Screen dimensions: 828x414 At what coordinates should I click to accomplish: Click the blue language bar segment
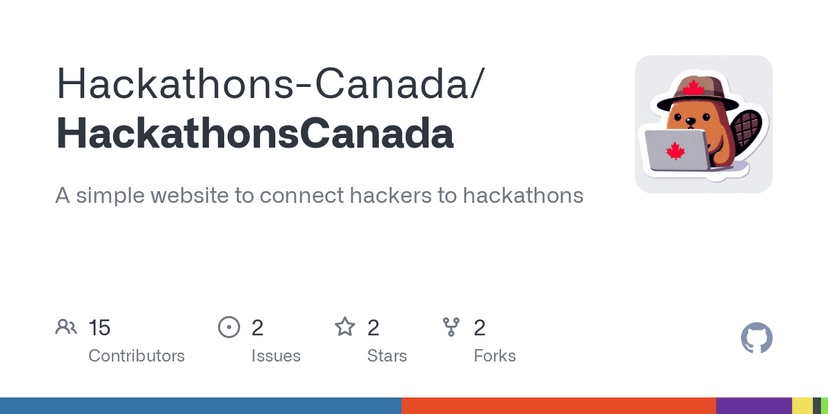(x=200, y=406)
